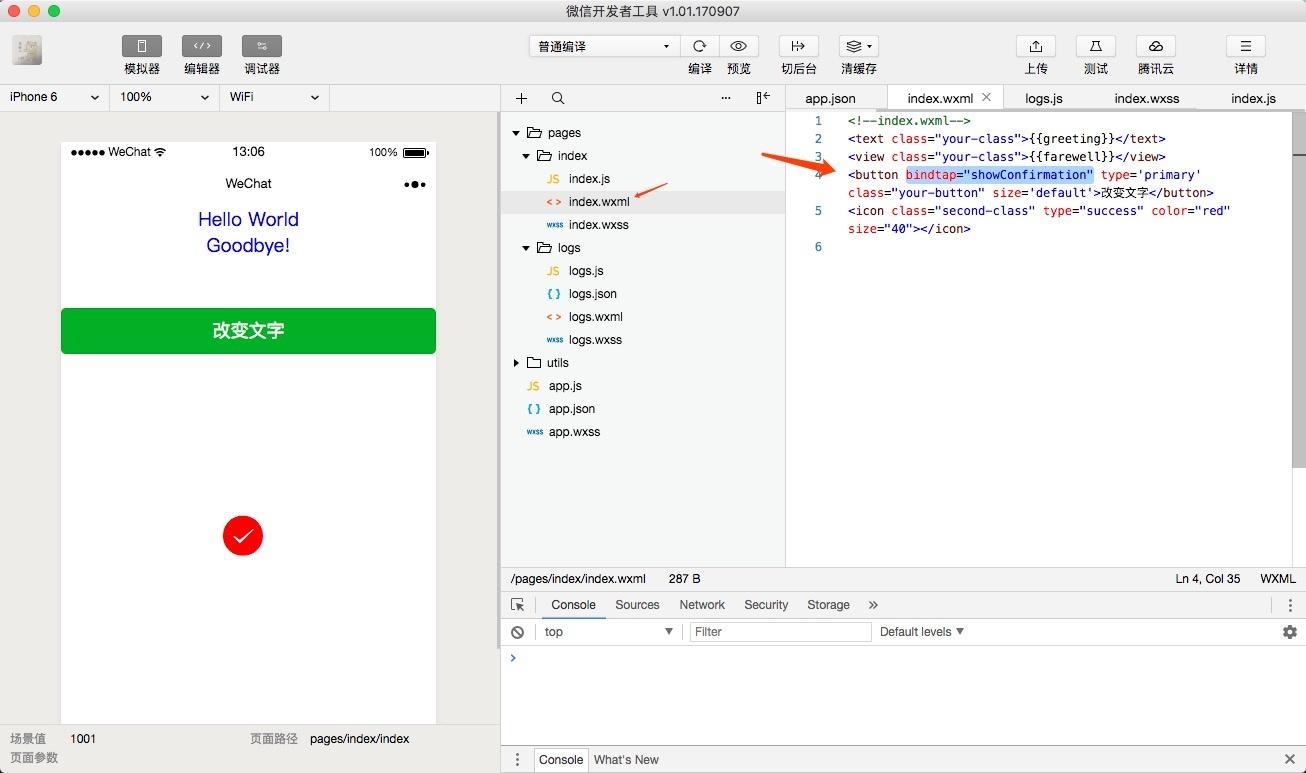Switch to the logs.js editor tab
The image size is (1306, 773).
pyautogui.click(x=1044, y=98)
